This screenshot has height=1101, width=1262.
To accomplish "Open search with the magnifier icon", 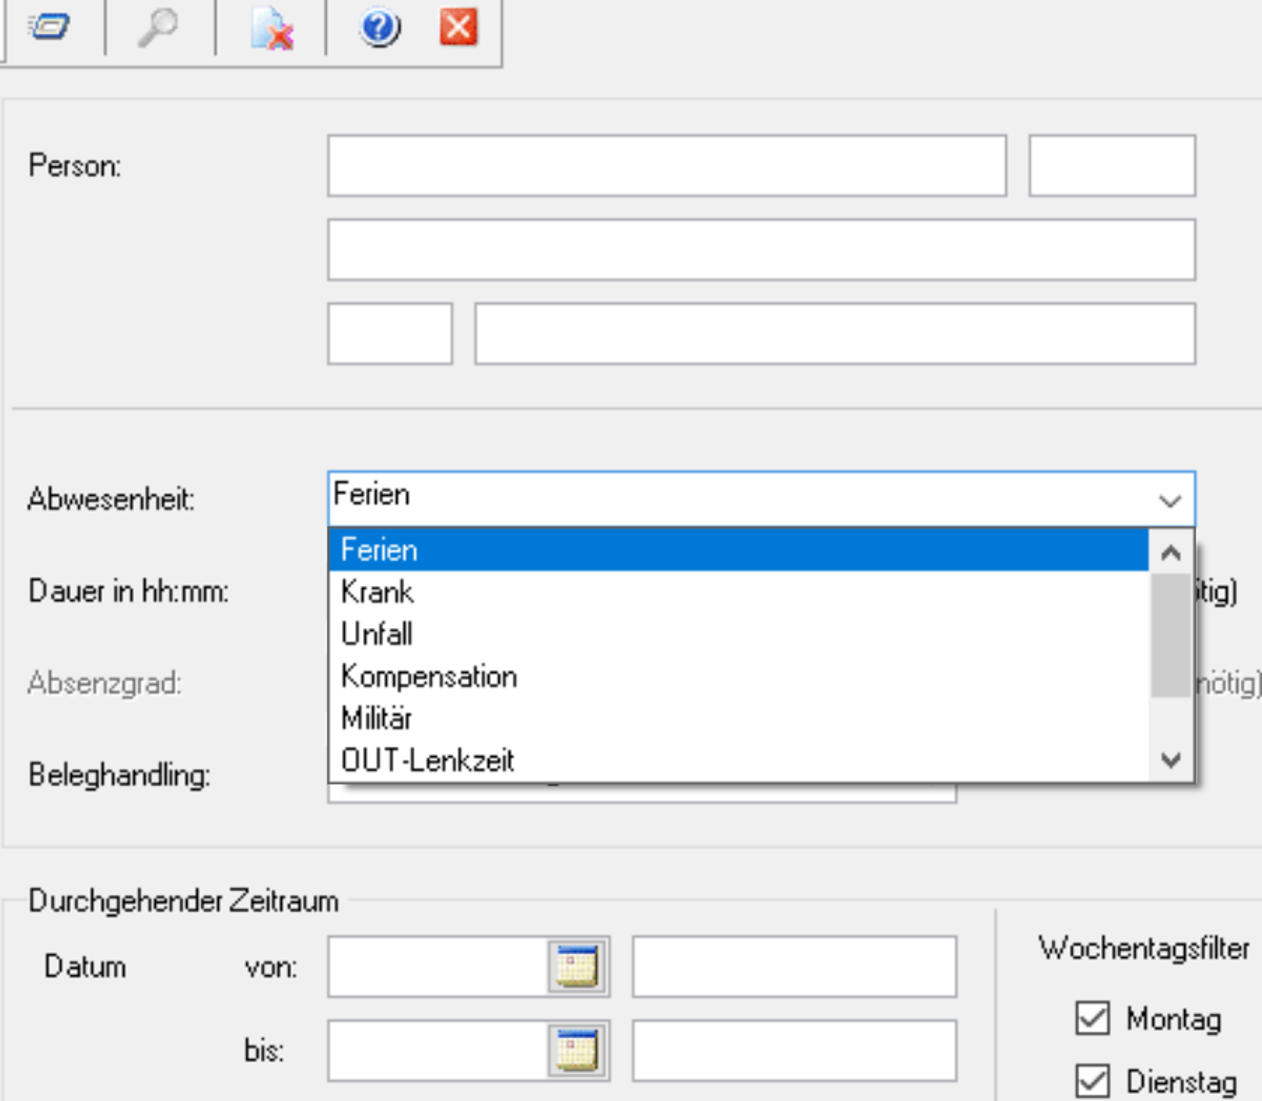I will click(158, 27).
